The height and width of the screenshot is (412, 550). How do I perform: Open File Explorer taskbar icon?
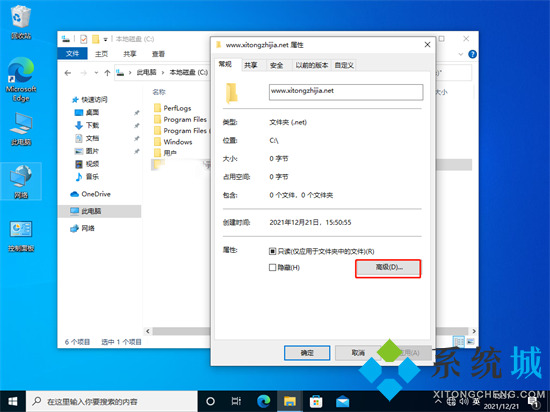click(x=290, y=401)
